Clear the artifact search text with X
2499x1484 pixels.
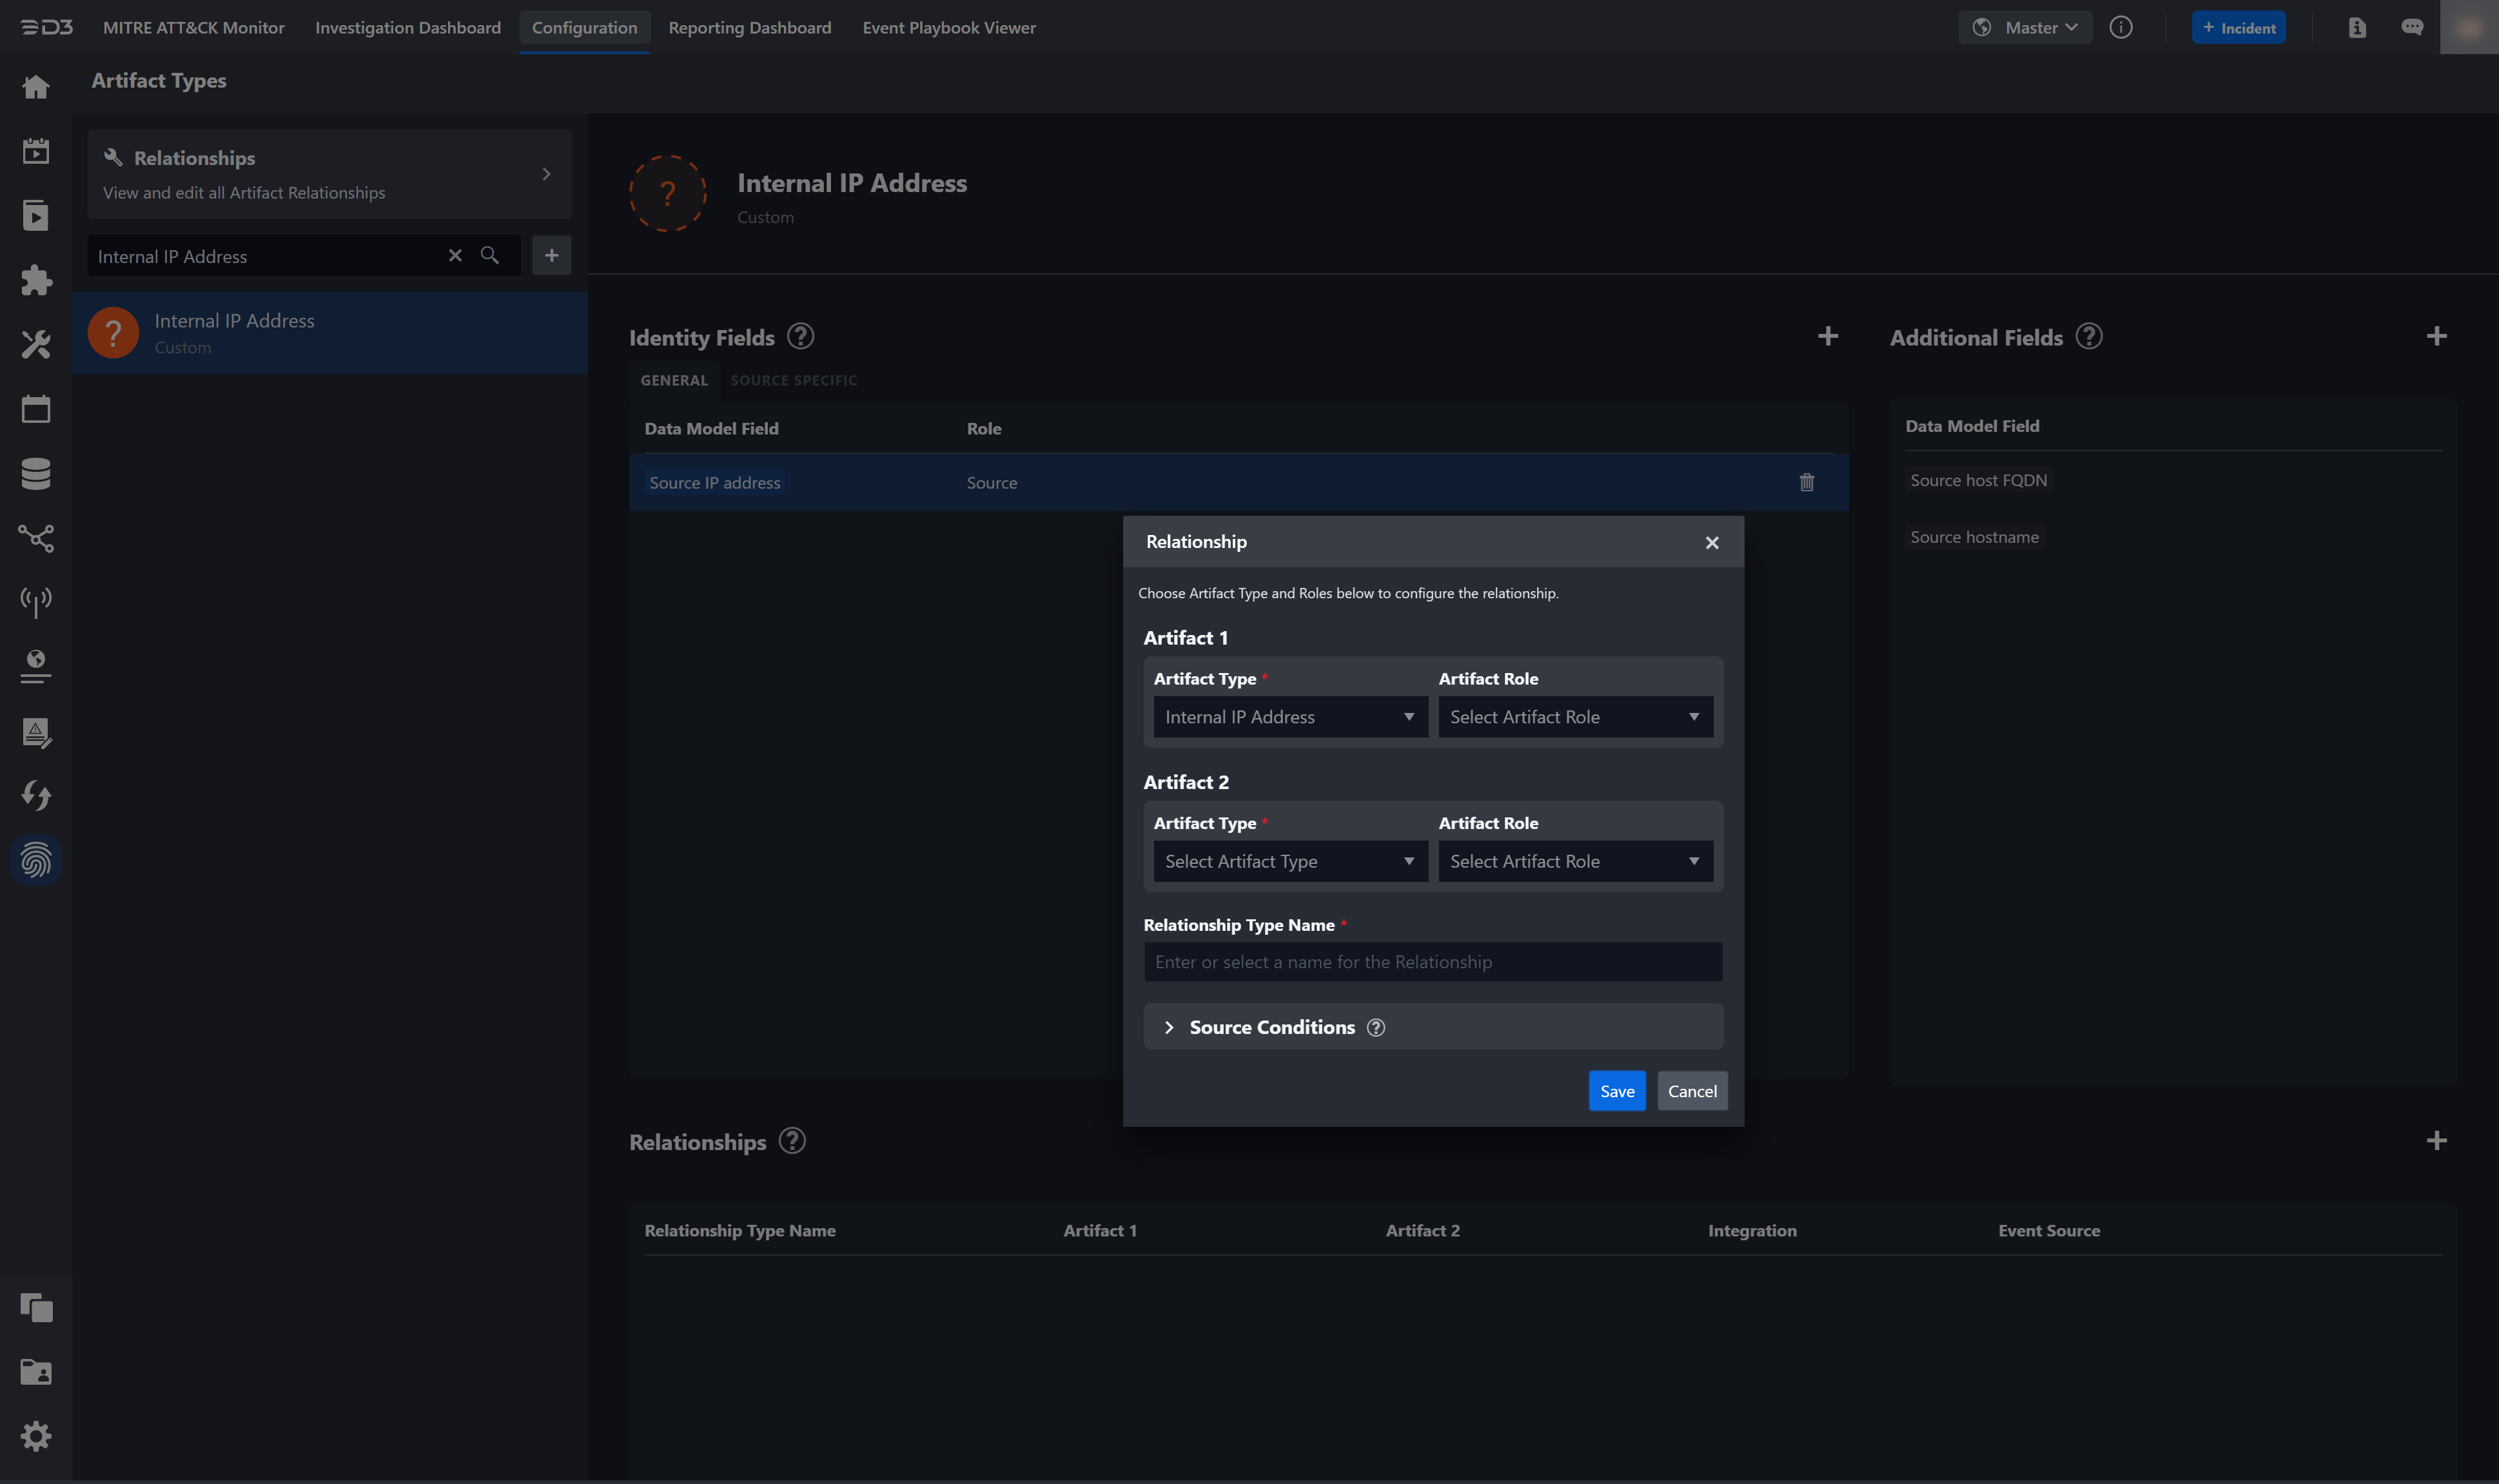(x=455, y=255)
